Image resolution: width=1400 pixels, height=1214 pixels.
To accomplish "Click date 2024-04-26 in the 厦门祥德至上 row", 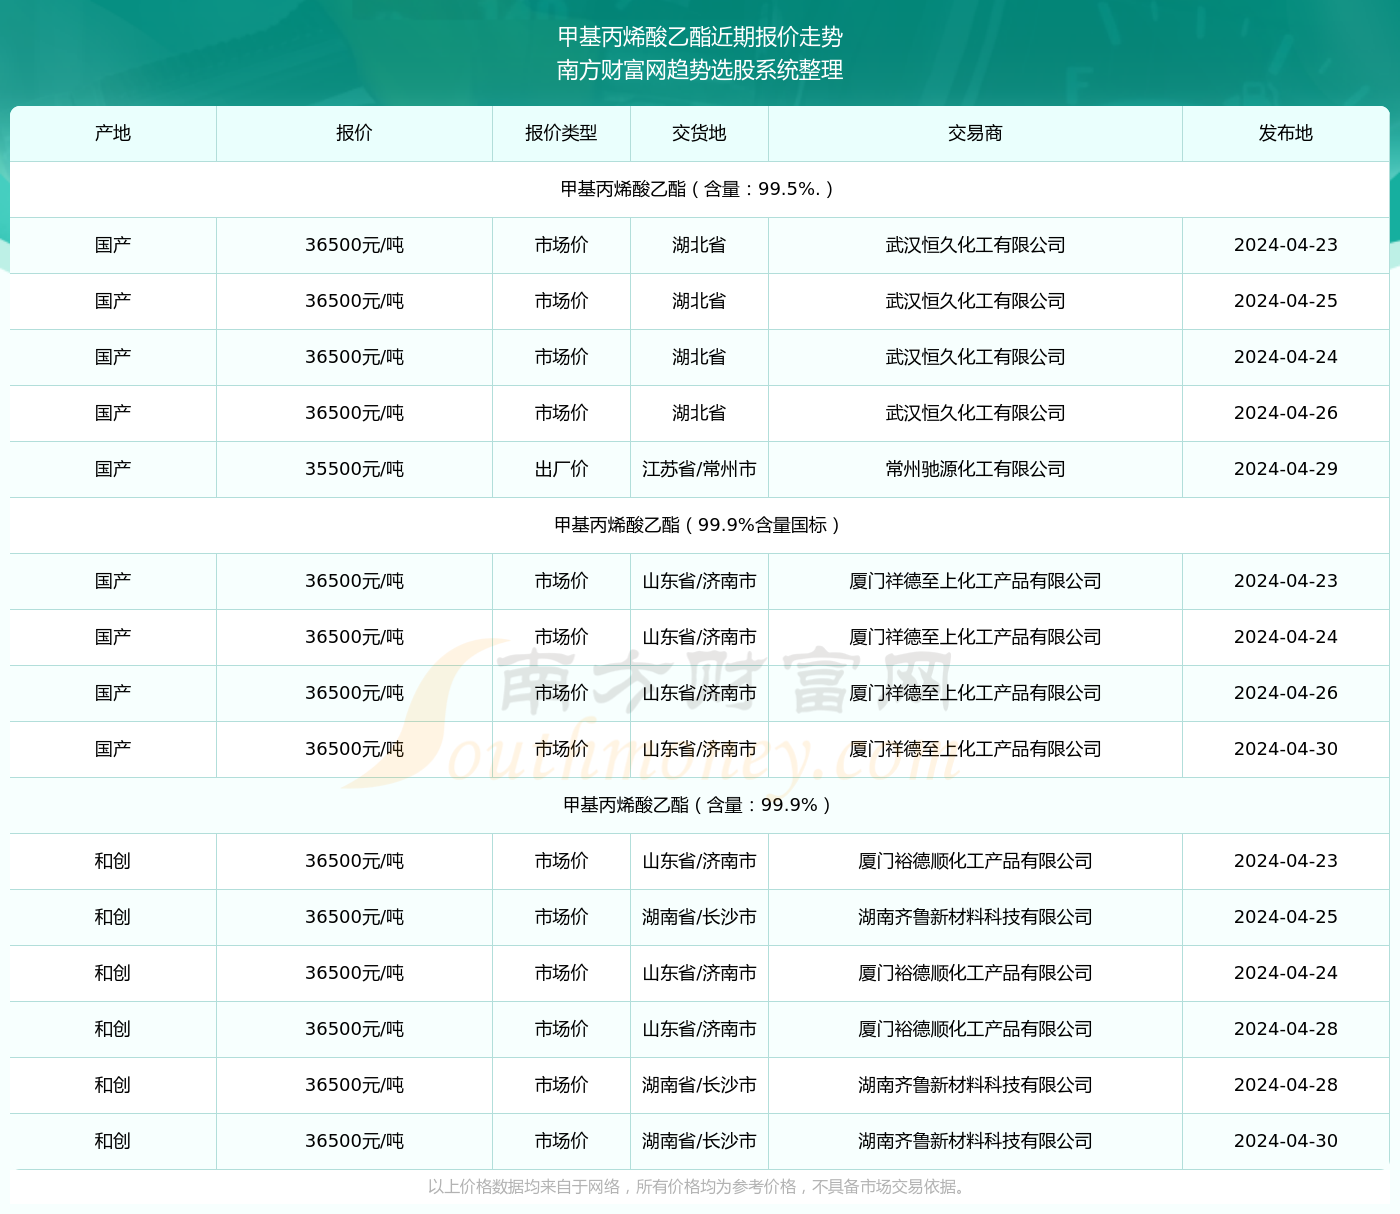I will pyautogui.click(x=1285, y=693).
